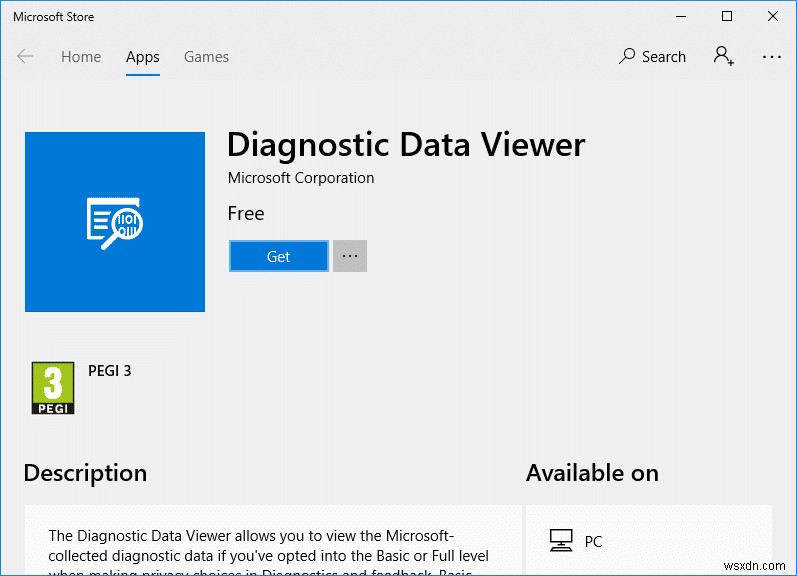
Task: Open the three-dot menu in the navigation bar
Action: point(771,57)
